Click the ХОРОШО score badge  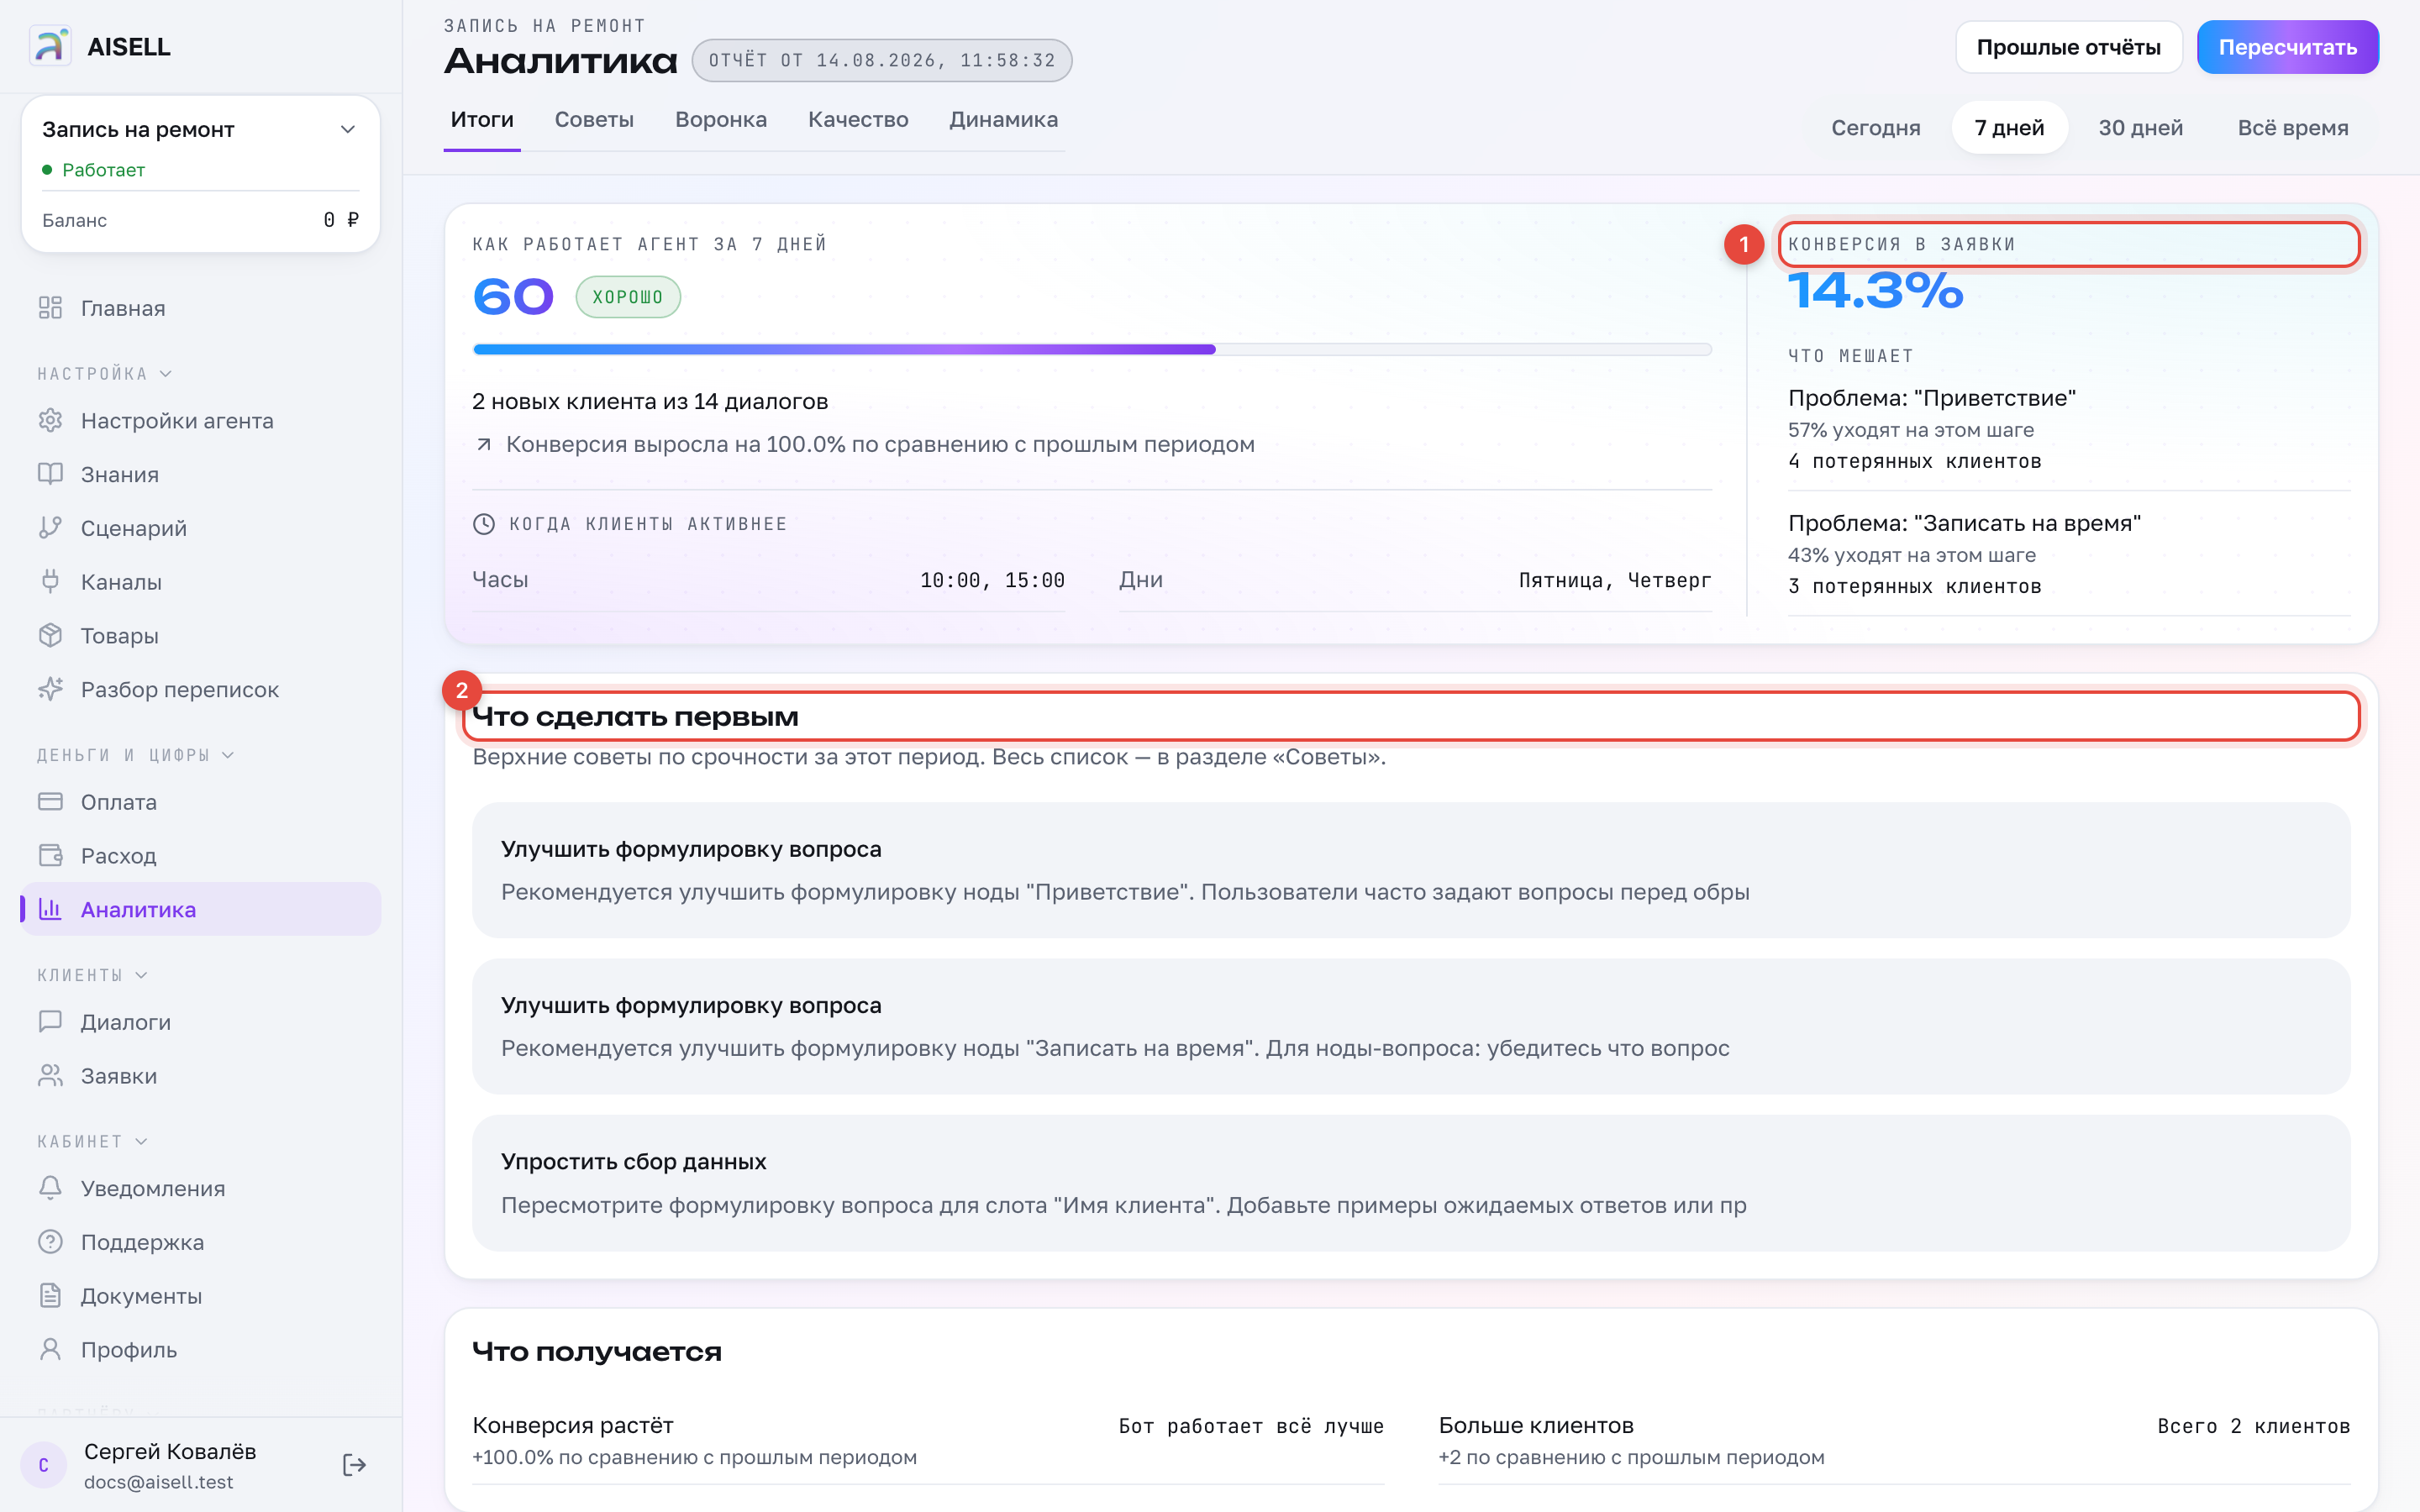pos(628,297)
